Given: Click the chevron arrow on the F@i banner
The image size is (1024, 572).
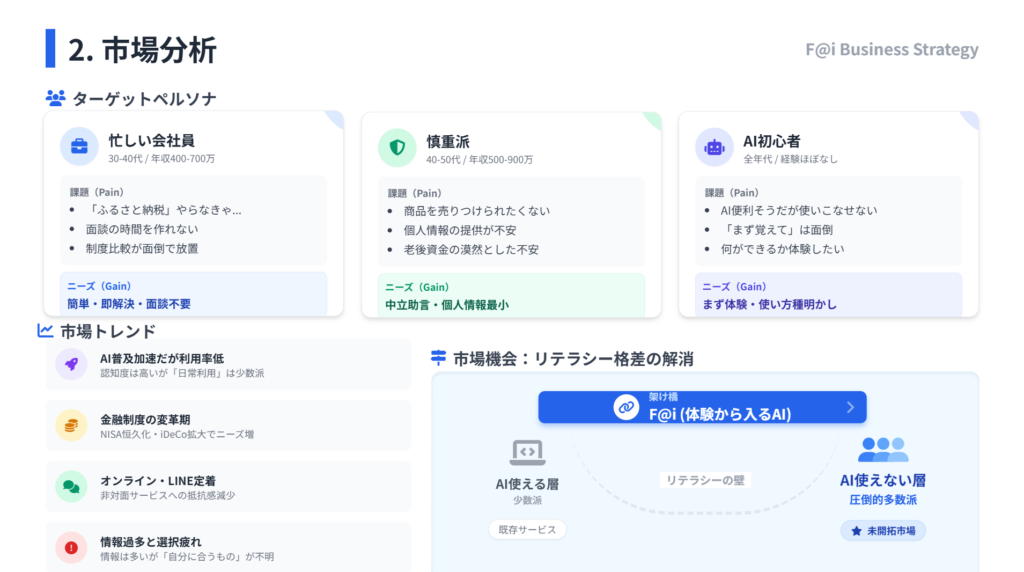Looking at the screenshot, I should (x=850, y=407).
